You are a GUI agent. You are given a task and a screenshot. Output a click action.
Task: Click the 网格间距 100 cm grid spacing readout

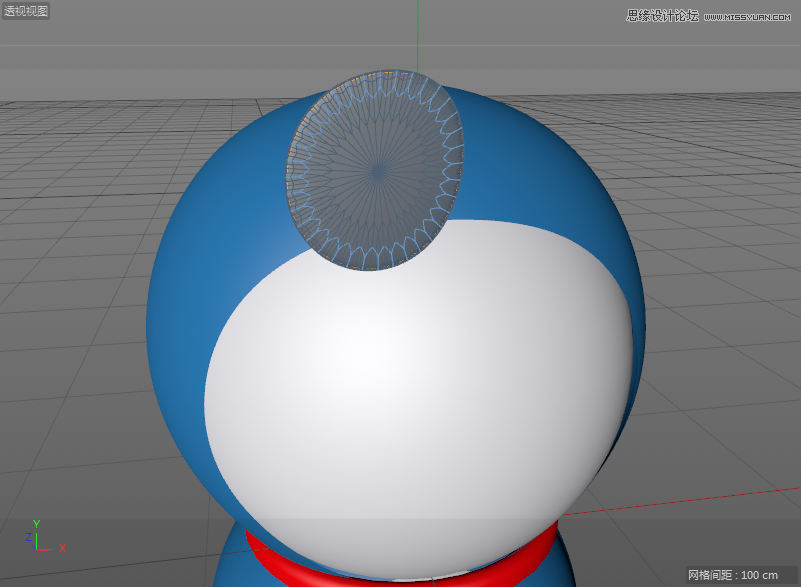tap(732, 575)
